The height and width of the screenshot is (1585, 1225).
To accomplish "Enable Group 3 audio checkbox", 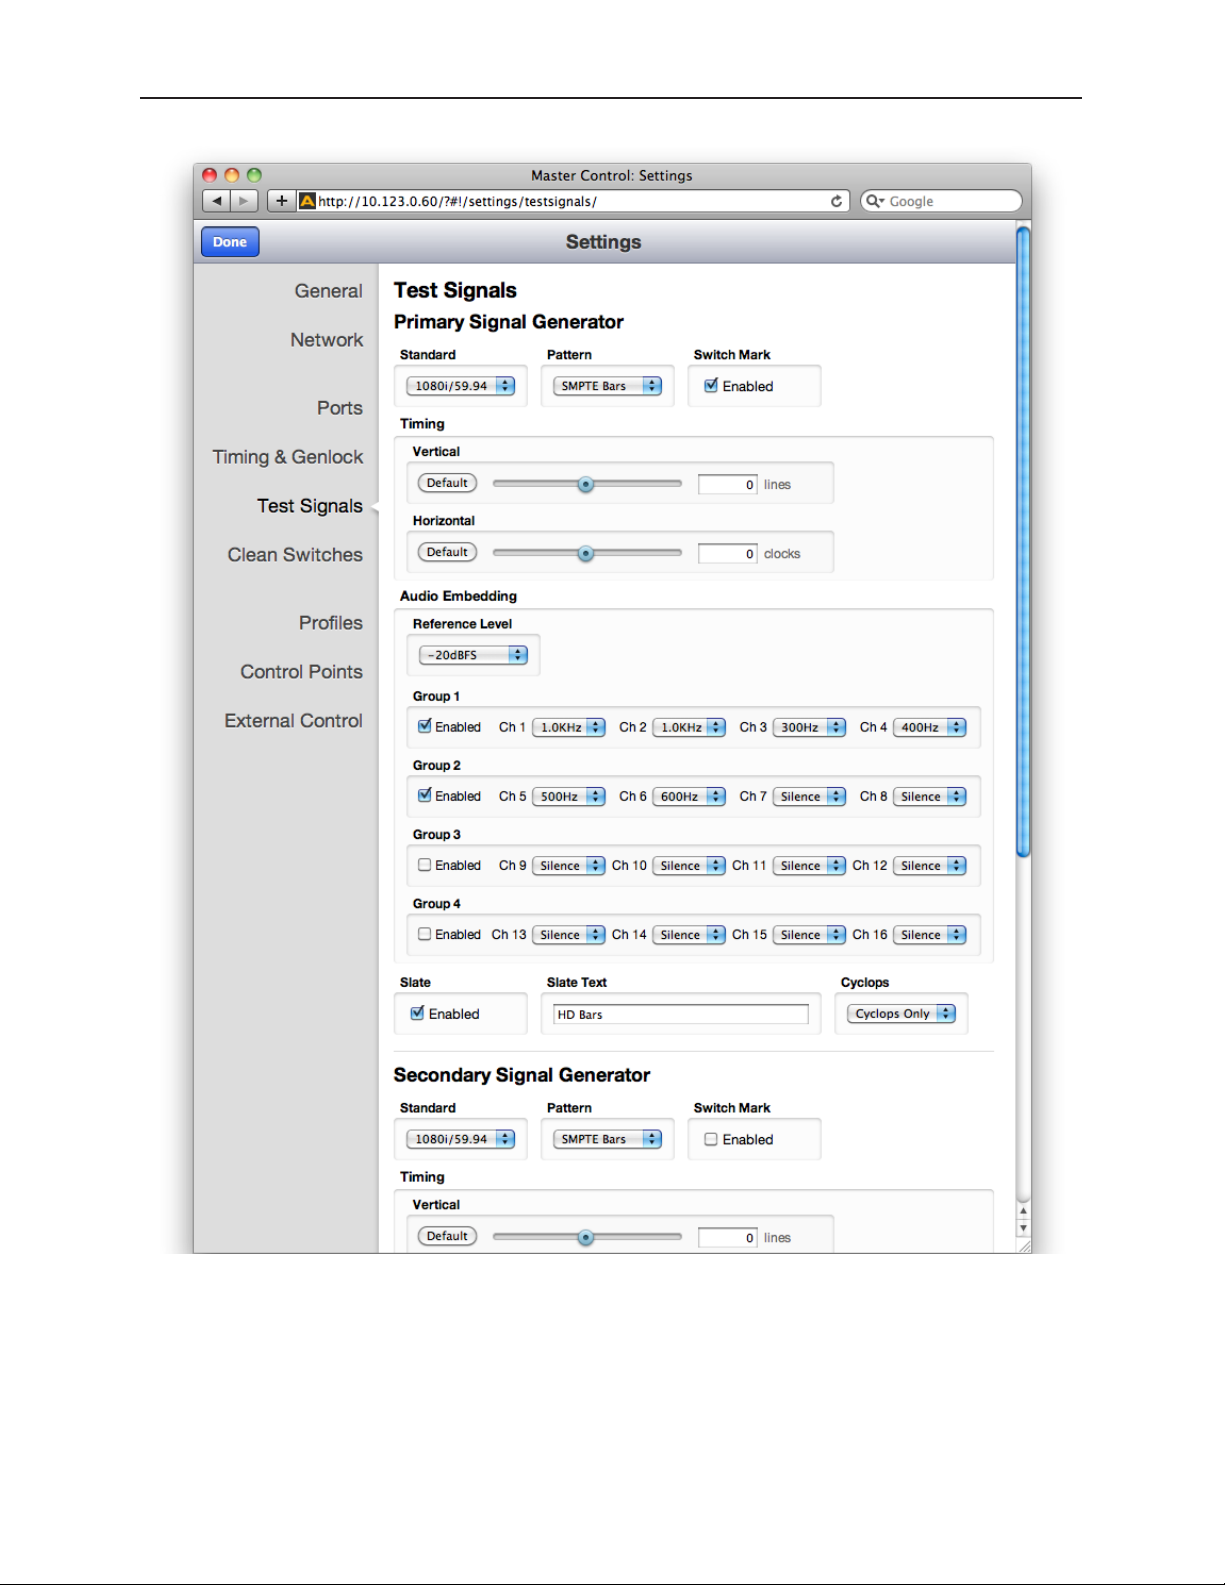I will coord(425,864).
